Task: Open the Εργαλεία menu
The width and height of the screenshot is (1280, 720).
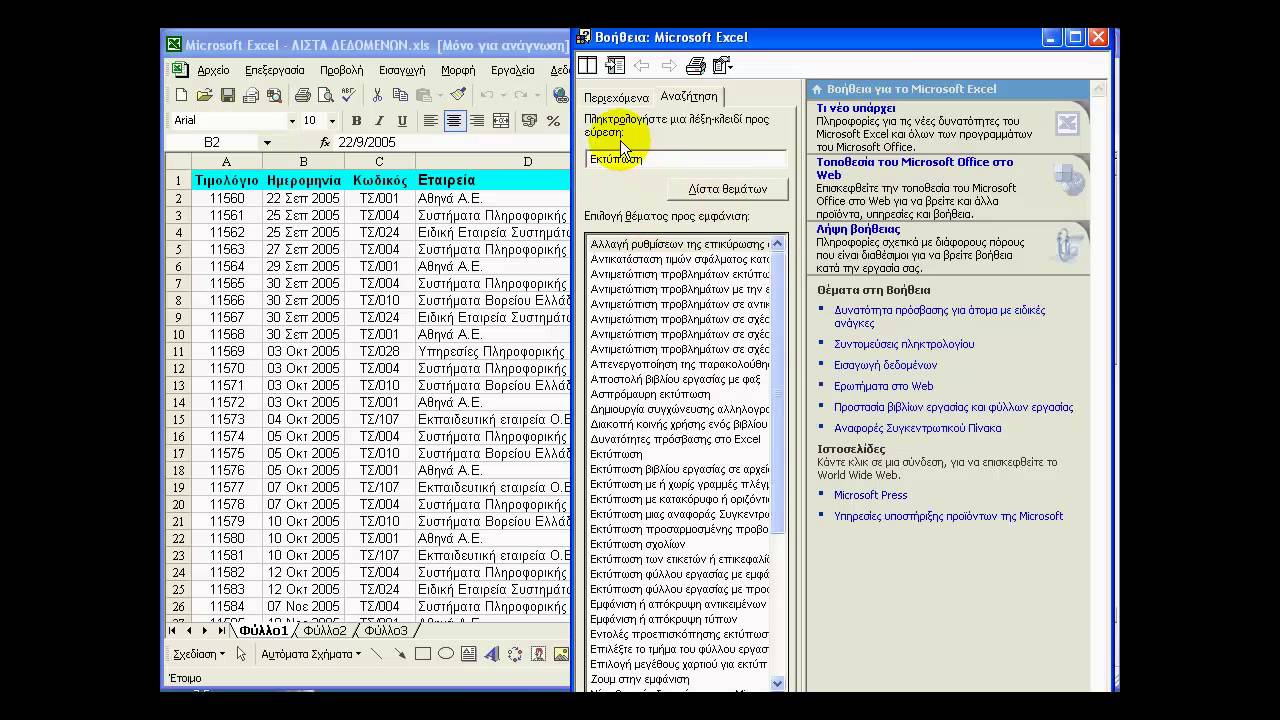Action: click(513, 70)
